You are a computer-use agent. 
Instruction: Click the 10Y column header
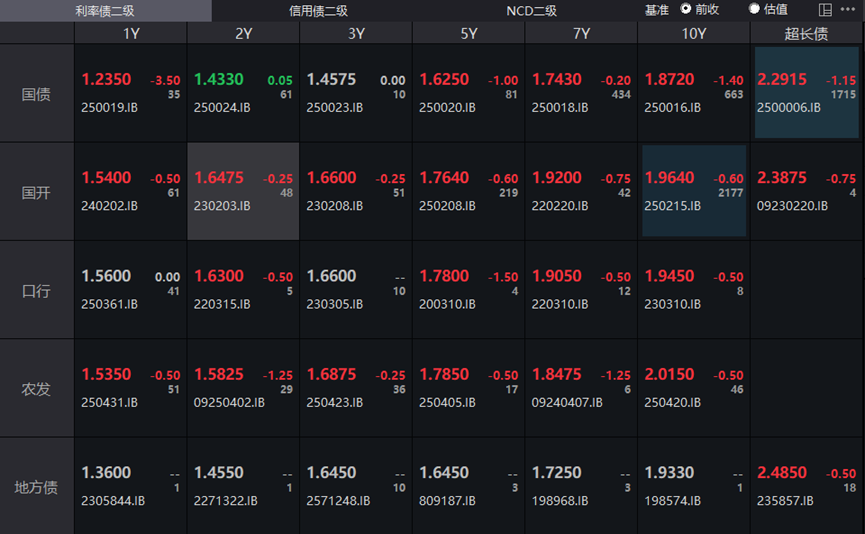[693, 33]
